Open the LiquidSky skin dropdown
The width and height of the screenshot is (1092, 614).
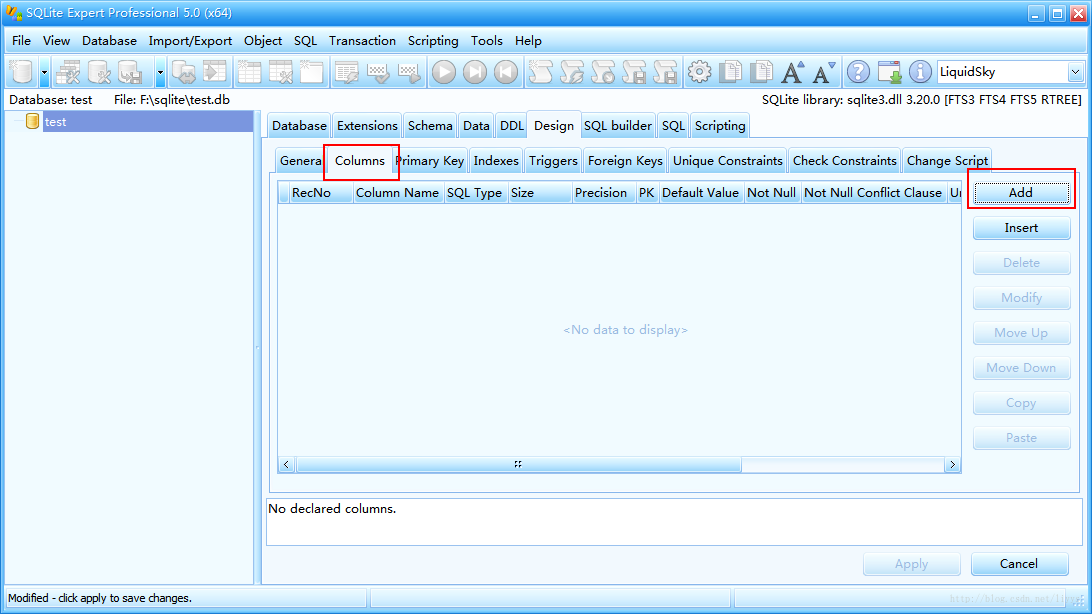coord(1075,72)
